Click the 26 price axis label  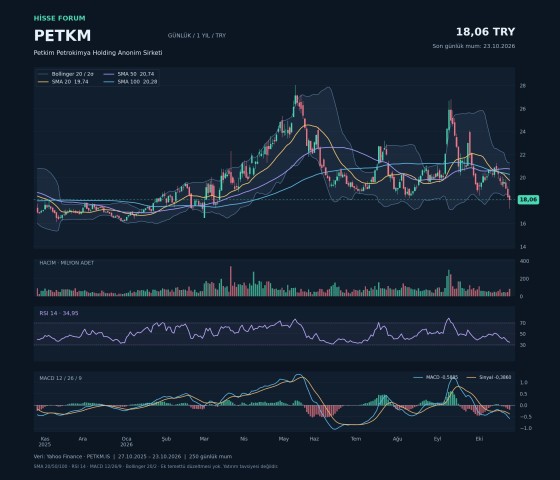pyautogui.click(x=522, y=109)
